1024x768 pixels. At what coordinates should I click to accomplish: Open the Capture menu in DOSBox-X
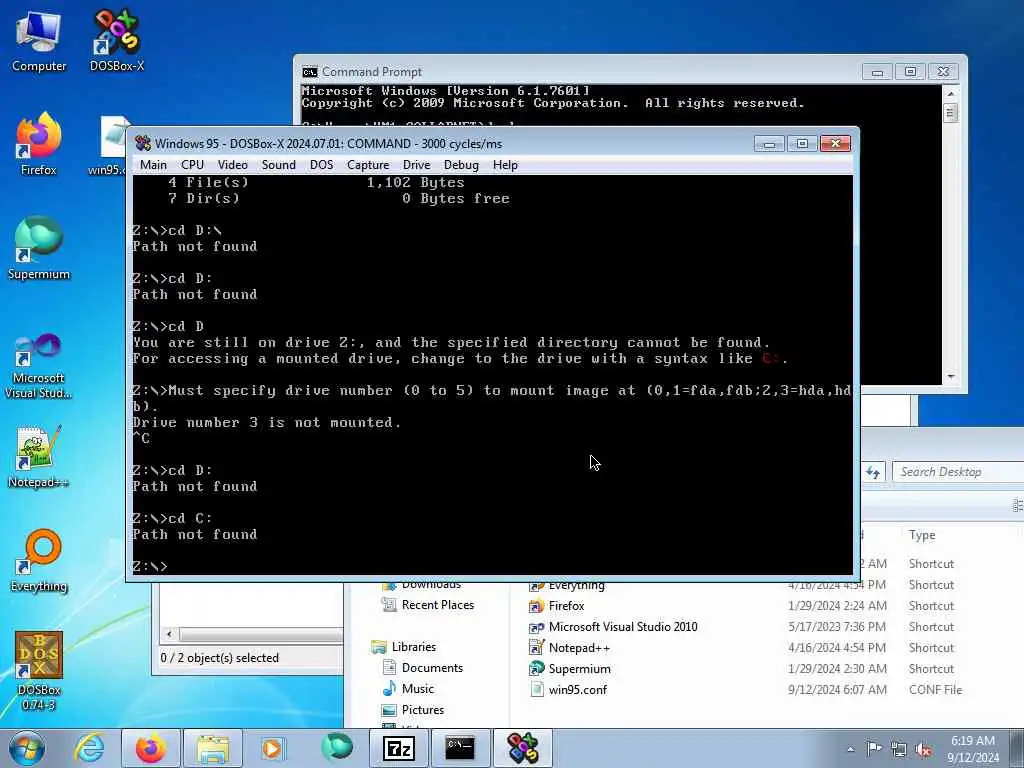point(368,165)
